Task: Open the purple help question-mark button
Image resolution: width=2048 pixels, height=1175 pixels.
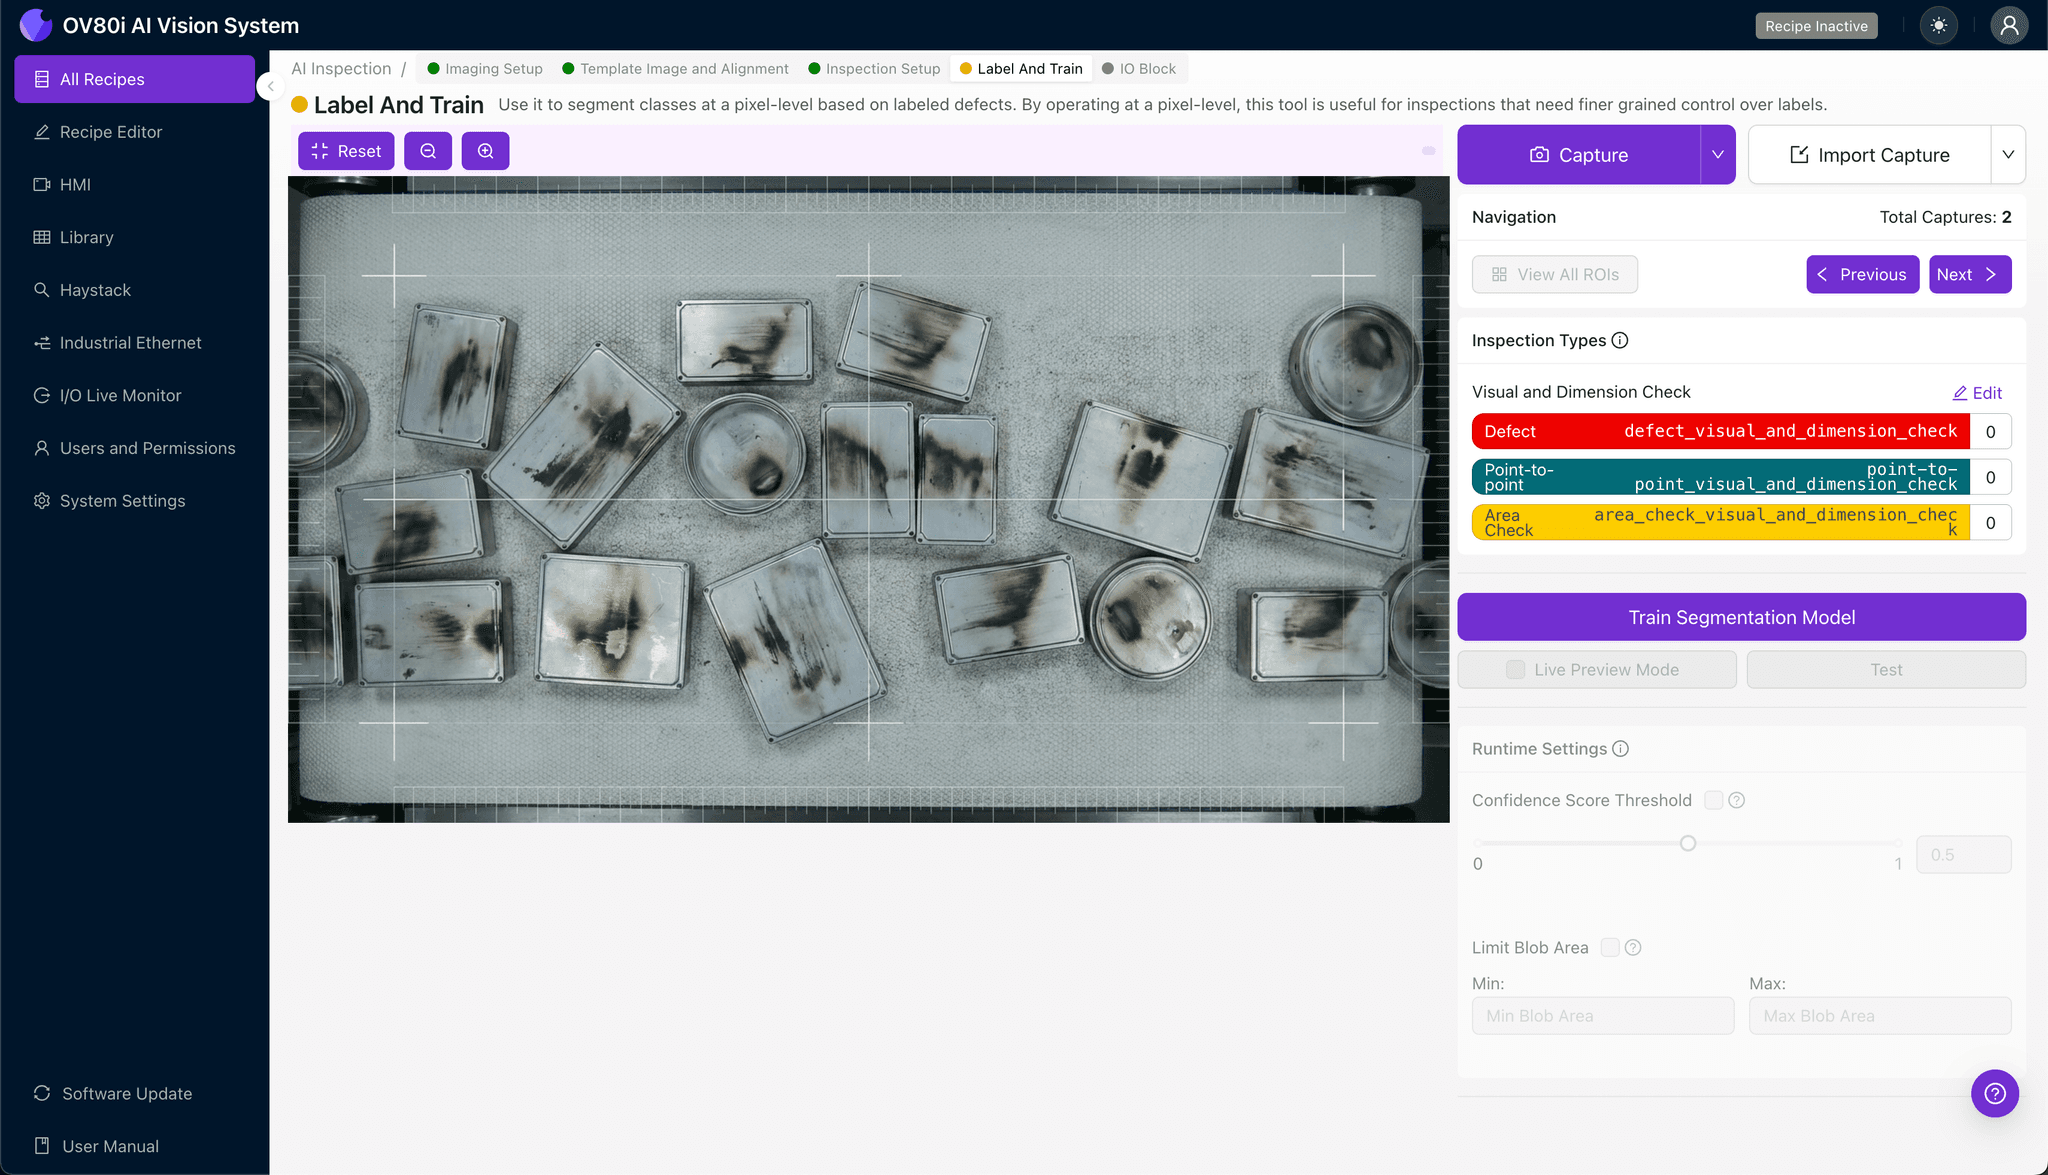Action: tap(1994, 1093)
